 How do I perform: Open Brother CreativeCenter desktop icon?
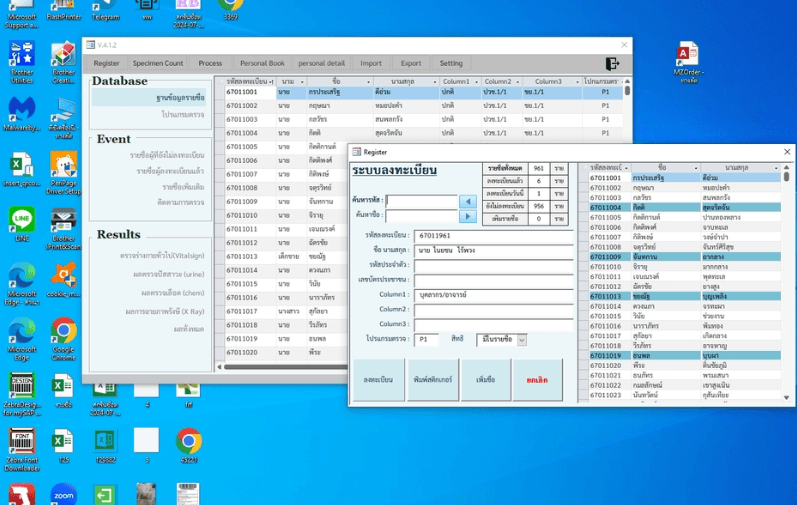64,62
